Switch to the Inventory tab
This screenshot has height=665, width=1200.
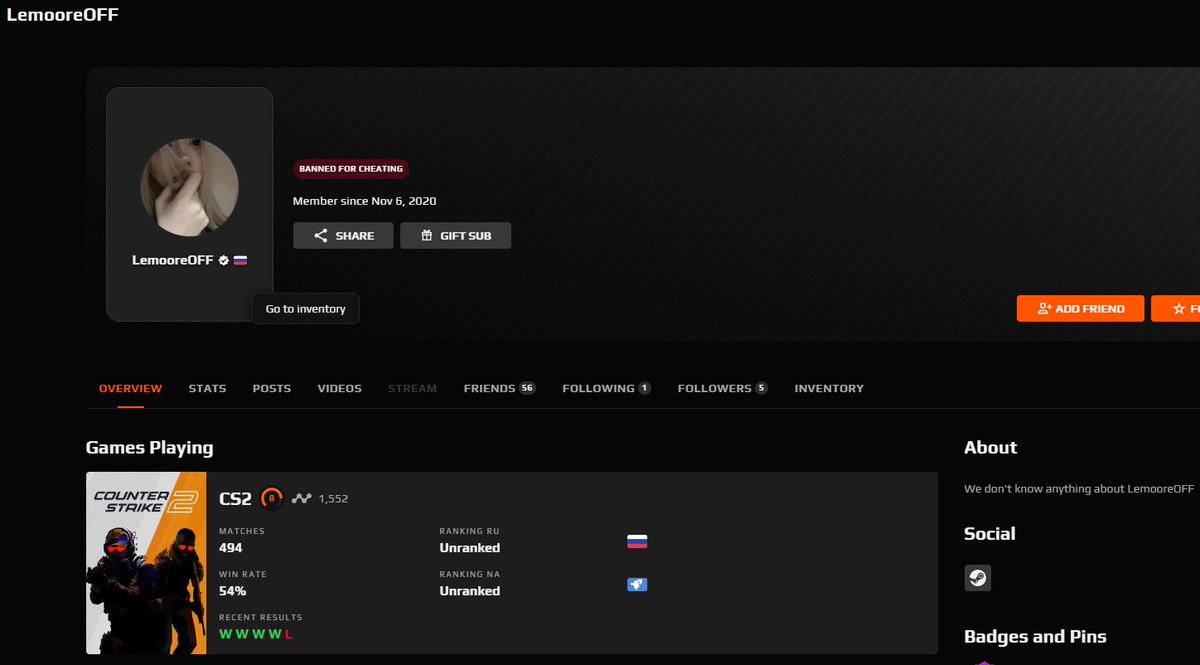829,388
